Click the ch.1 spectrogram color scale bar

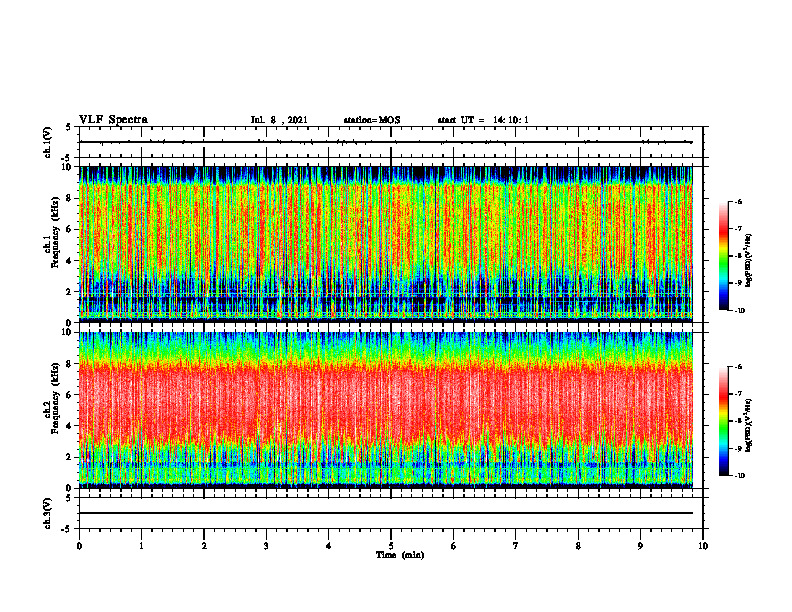click(723, 256)
